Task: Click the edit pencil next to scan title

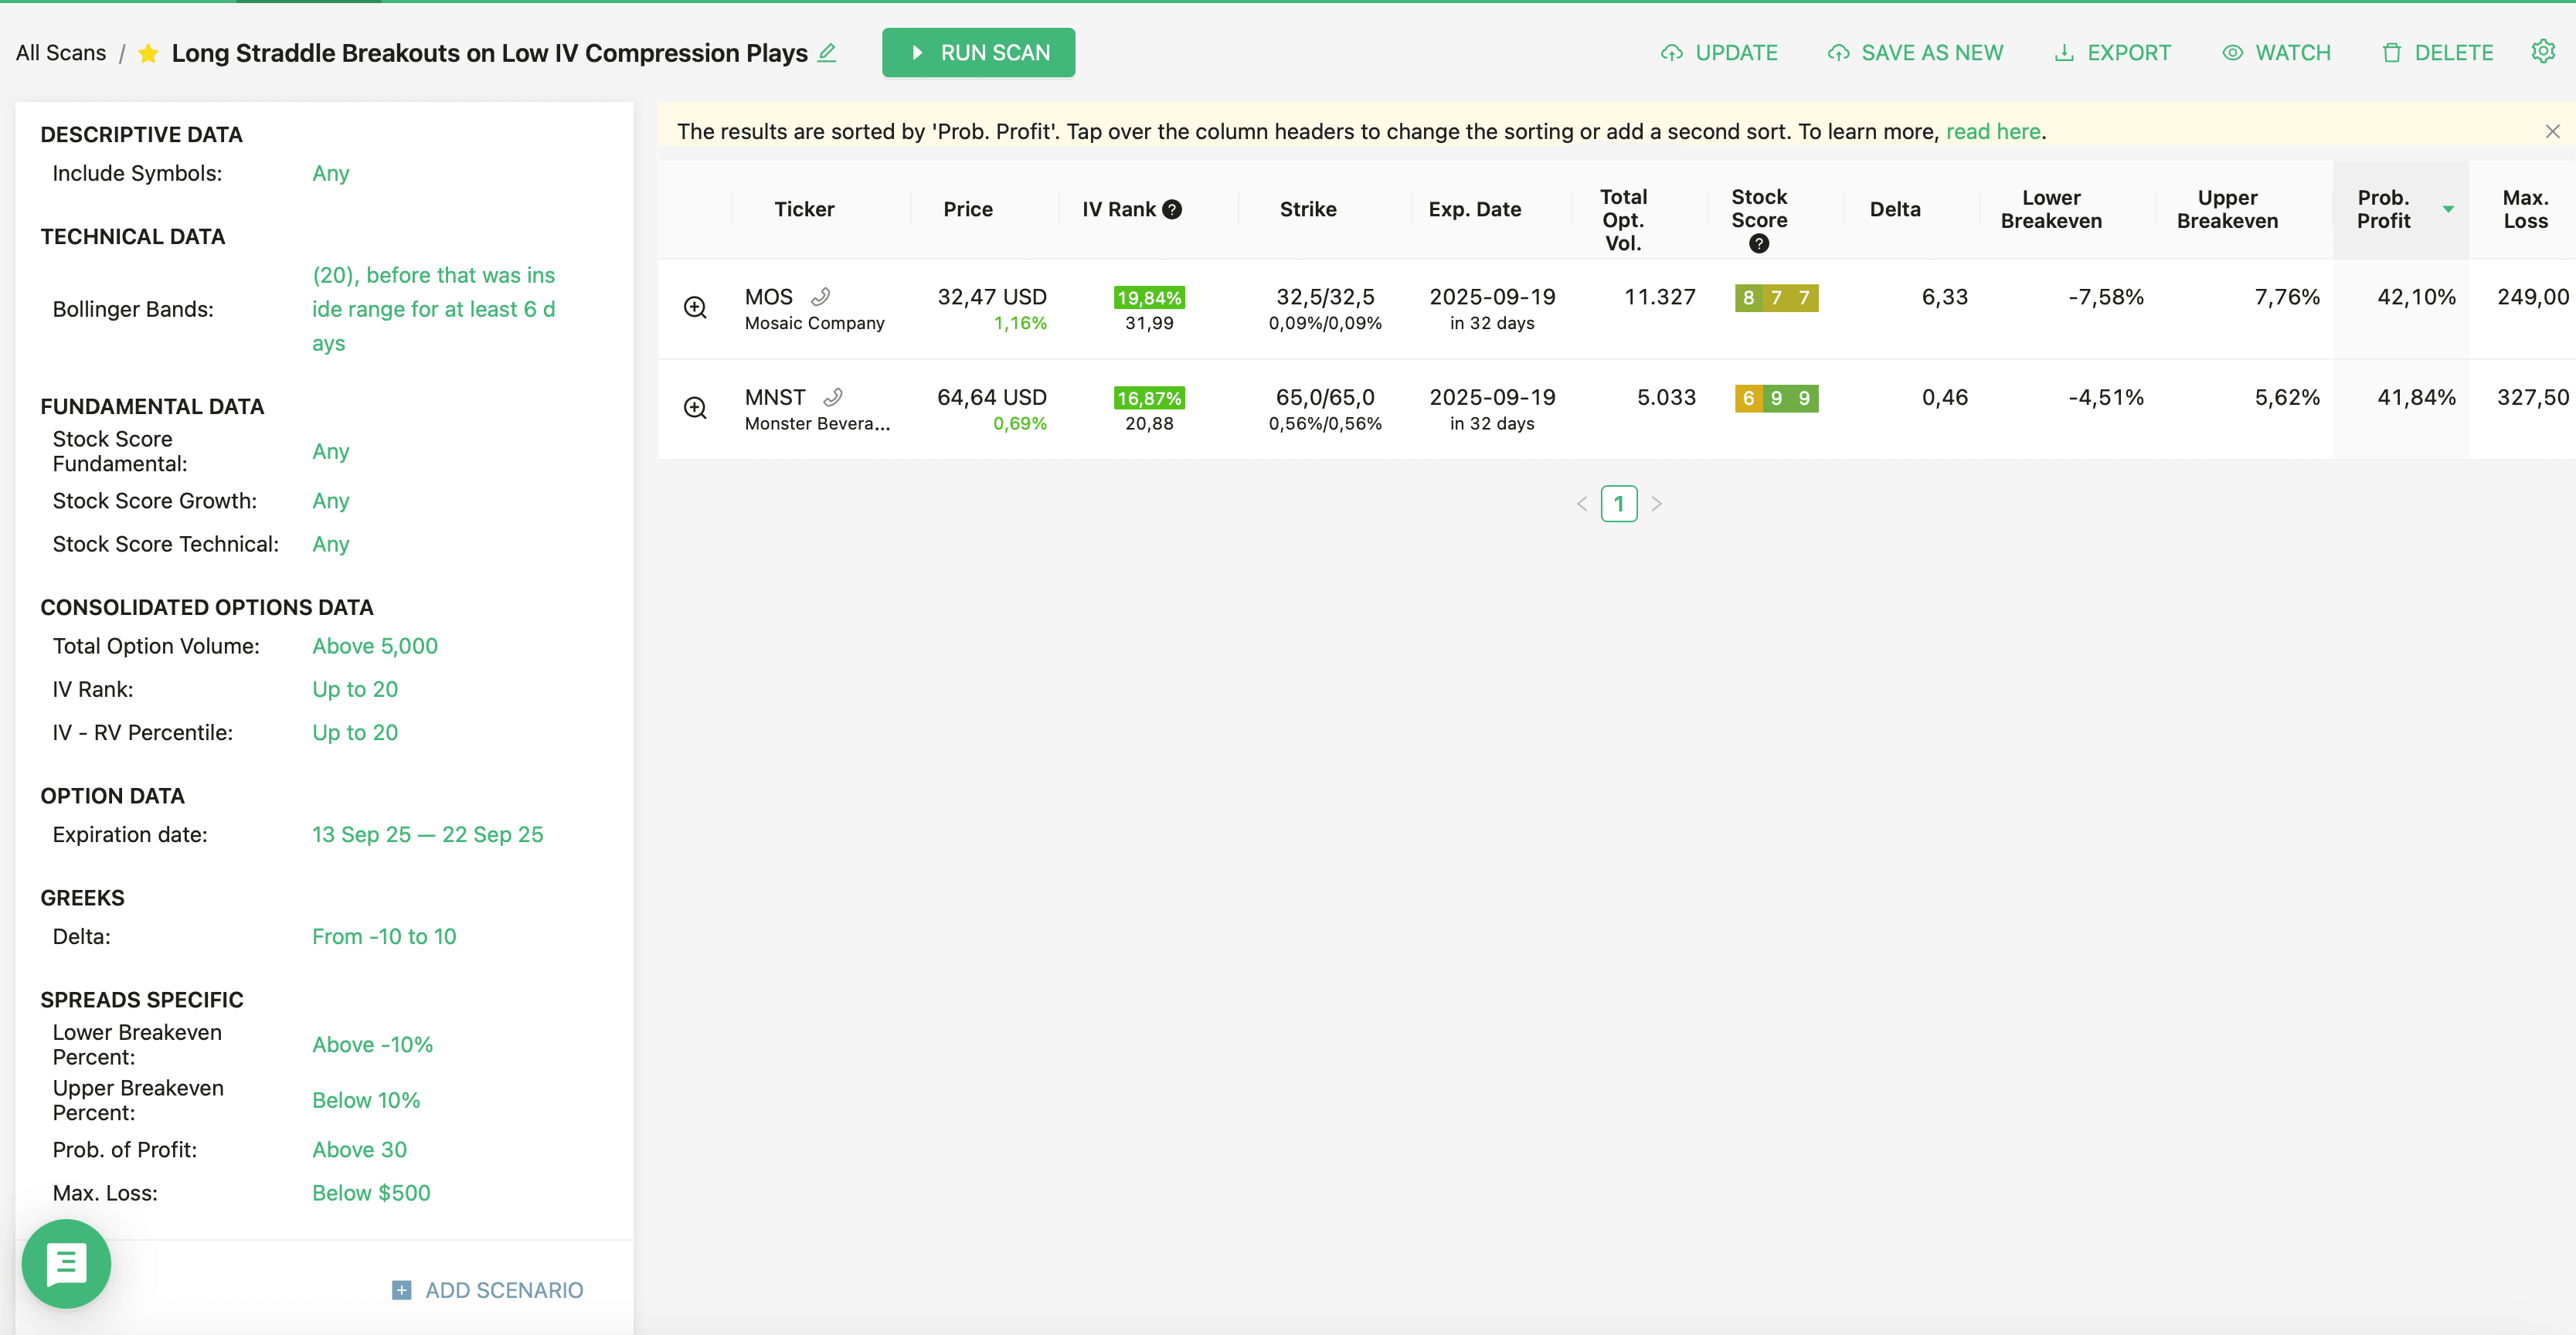Action: (x=826, y=53)
